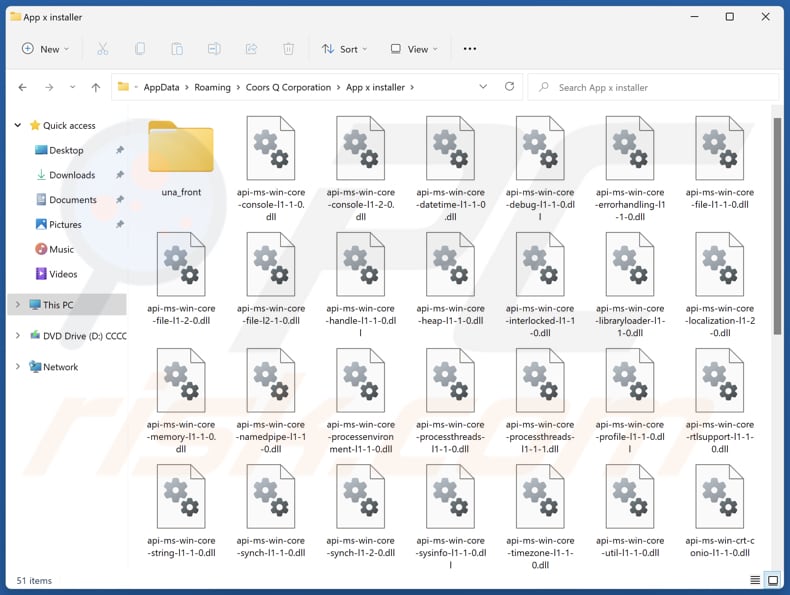Go to Coors Q Corporation in breadcrumb

click(x=288, y=87)
